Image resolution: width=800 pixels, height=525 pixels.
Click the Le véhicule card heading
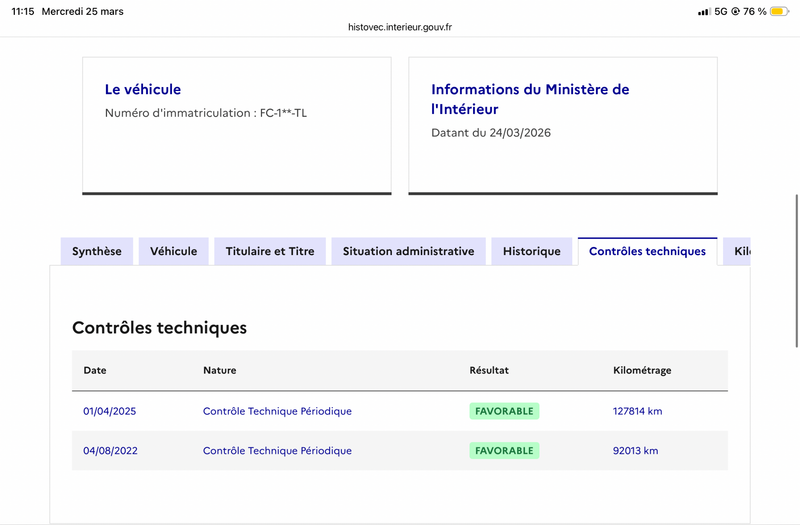pyautogui.click(x=143, y=90)
